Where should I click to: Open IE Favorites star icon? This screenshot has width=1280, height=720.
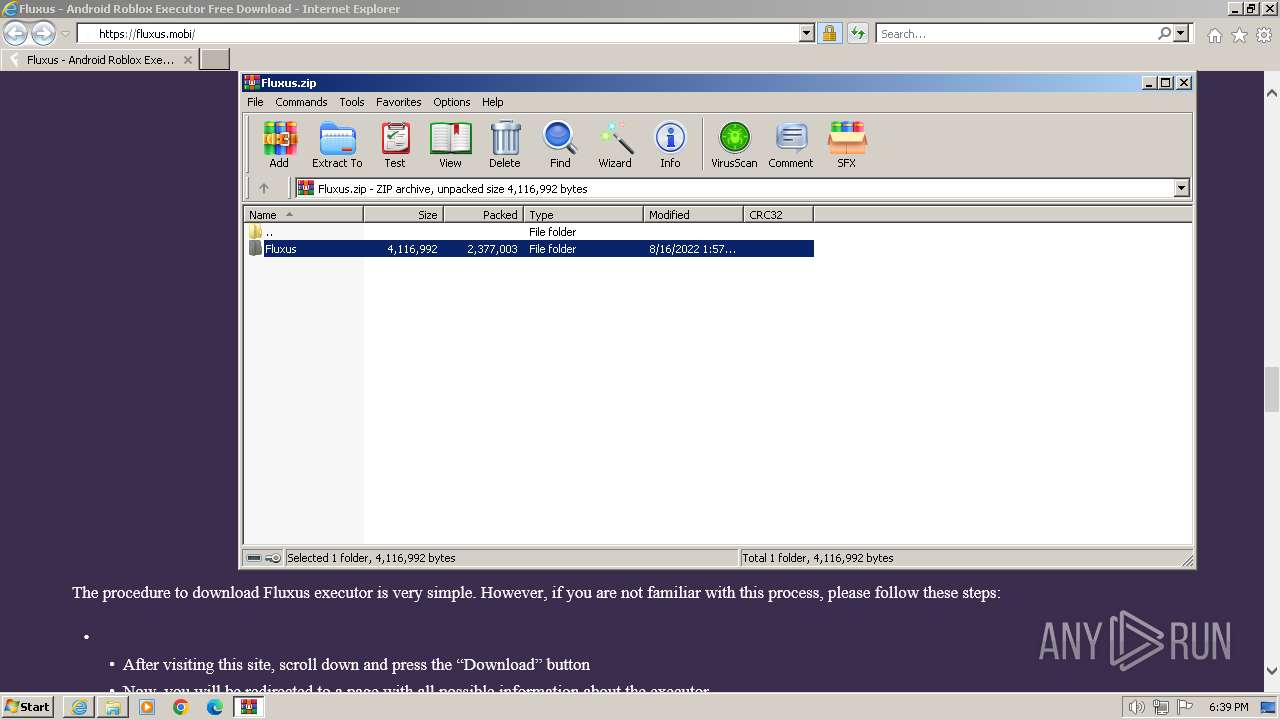coord(1239,35)
